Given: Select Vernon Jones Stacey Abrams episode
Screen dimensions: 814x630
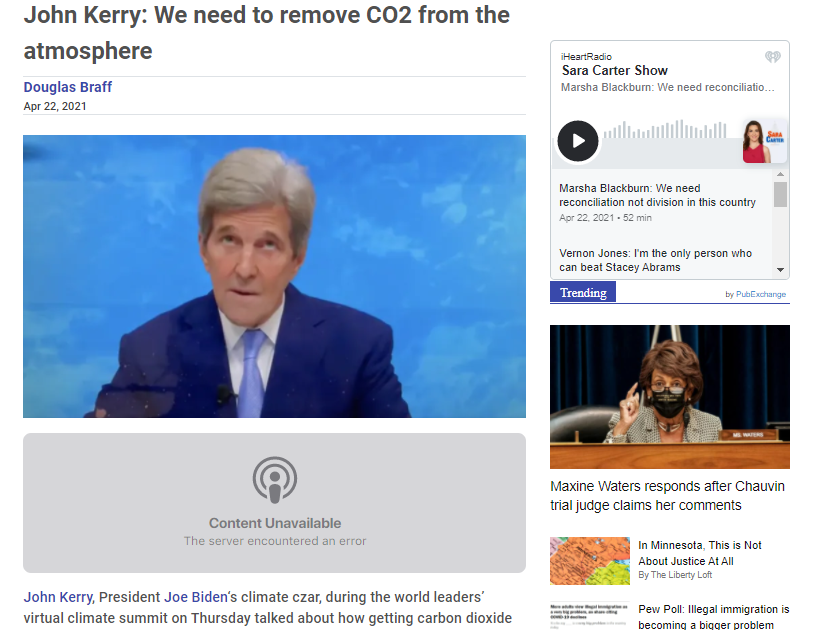Looking at the screenshot, I should tap(655, 260).
